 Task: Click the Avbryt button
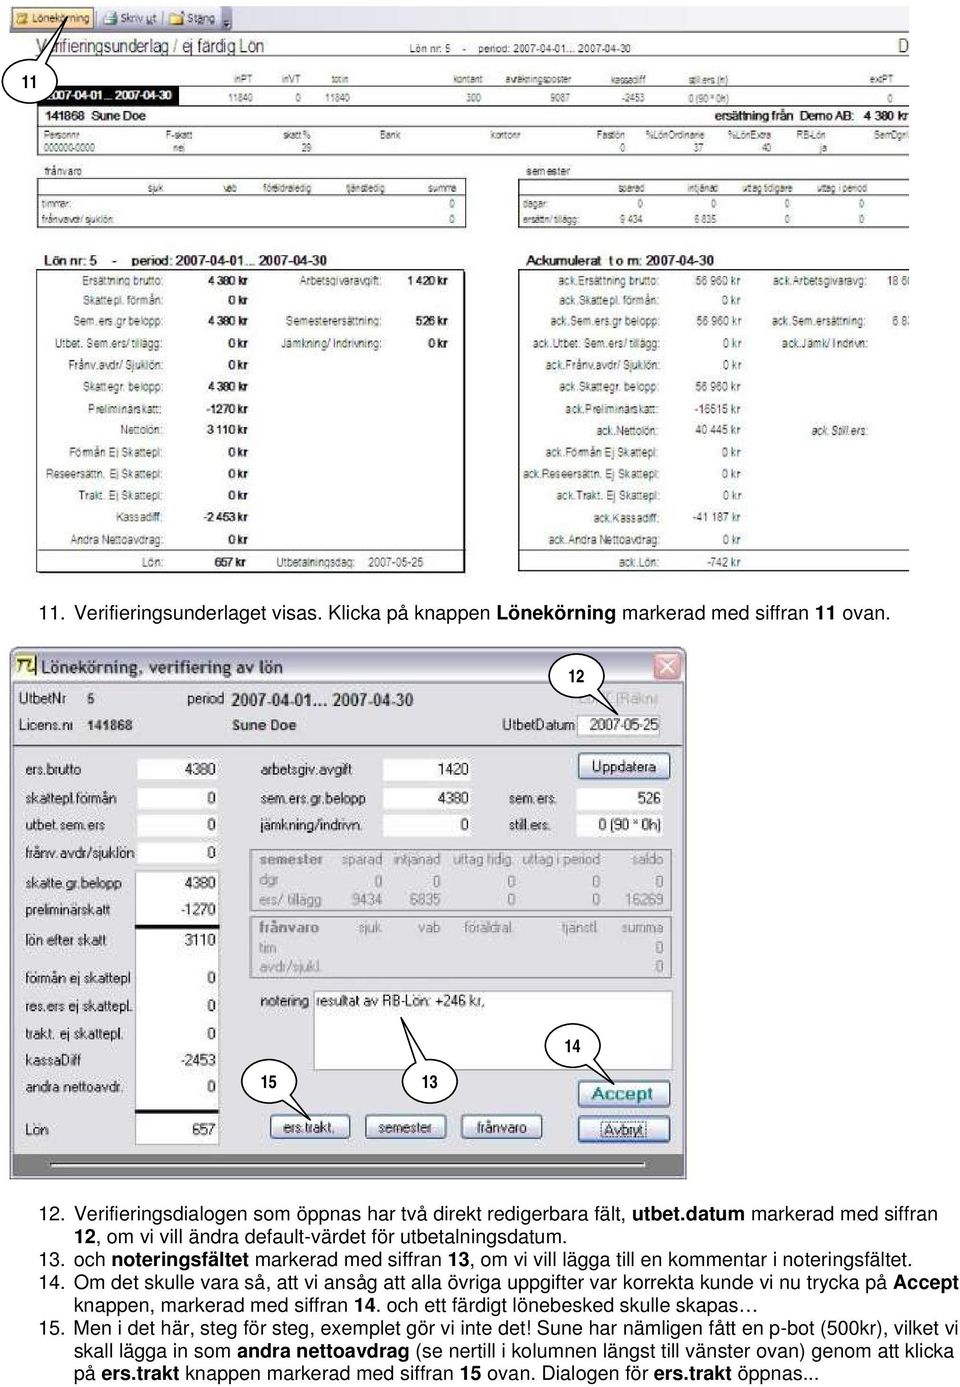[x=623, y=1130]
